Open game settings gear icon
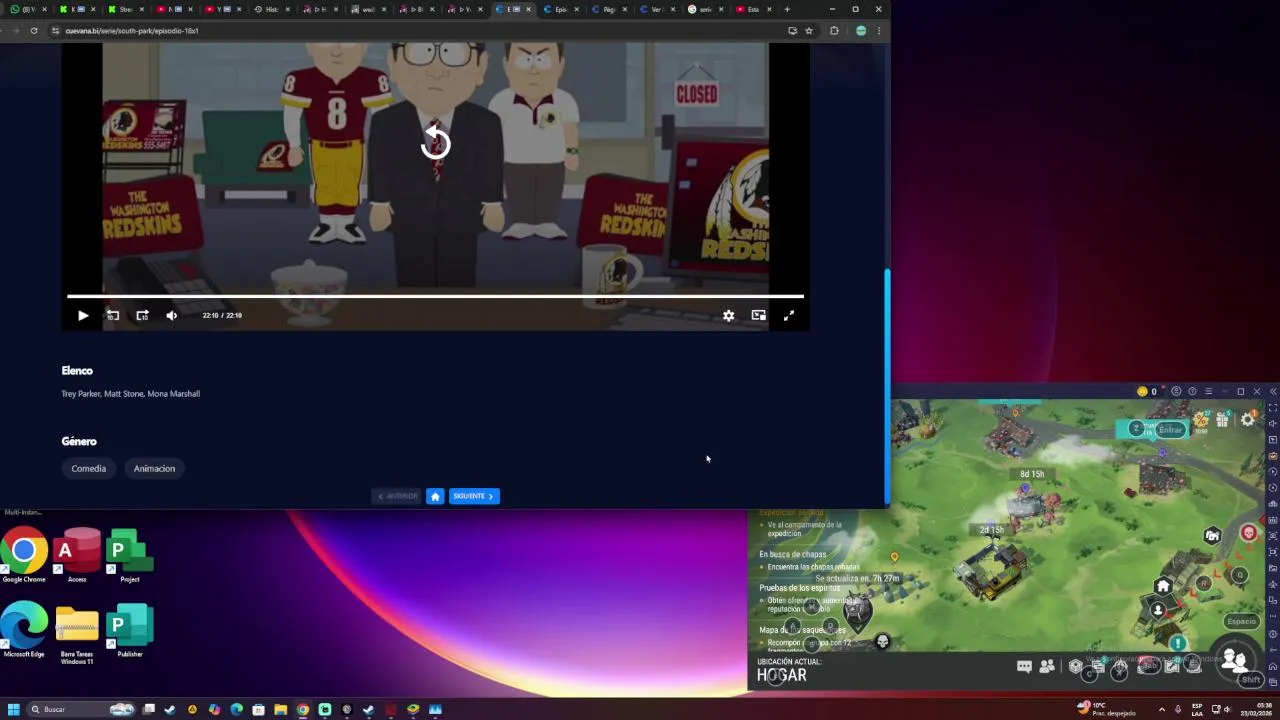1280x720 pixels. (1248, 420)
